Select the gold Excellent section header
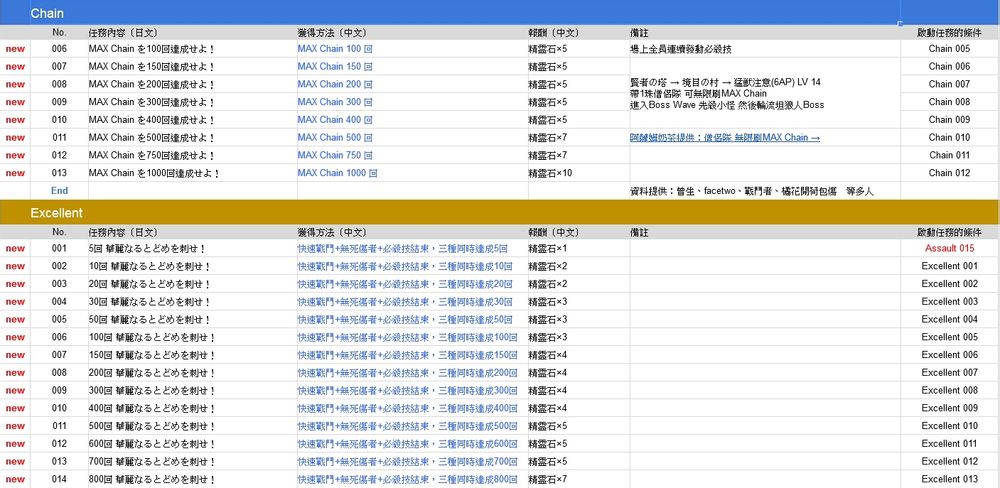1000x488 pixels. [x=500, y=212]
